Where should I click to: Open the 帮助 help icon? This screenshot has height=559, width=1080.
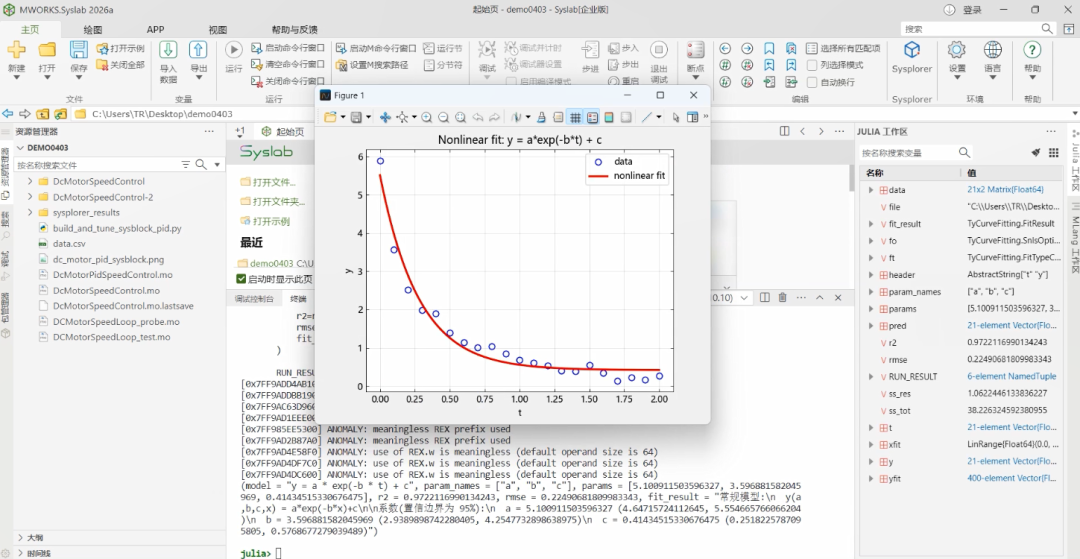(x=1032, y=50)
